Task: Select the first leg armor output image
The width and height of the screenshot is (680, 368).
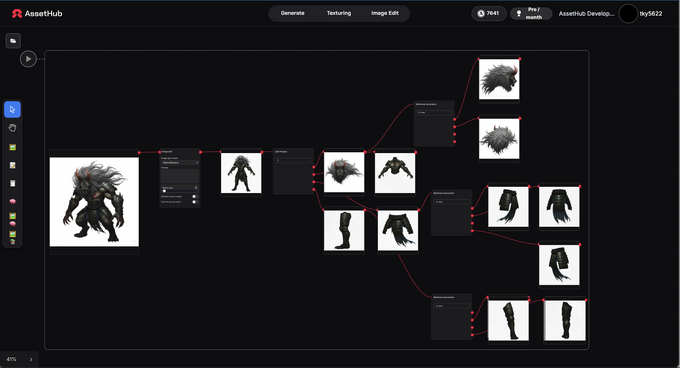Action: click(508, 320)
